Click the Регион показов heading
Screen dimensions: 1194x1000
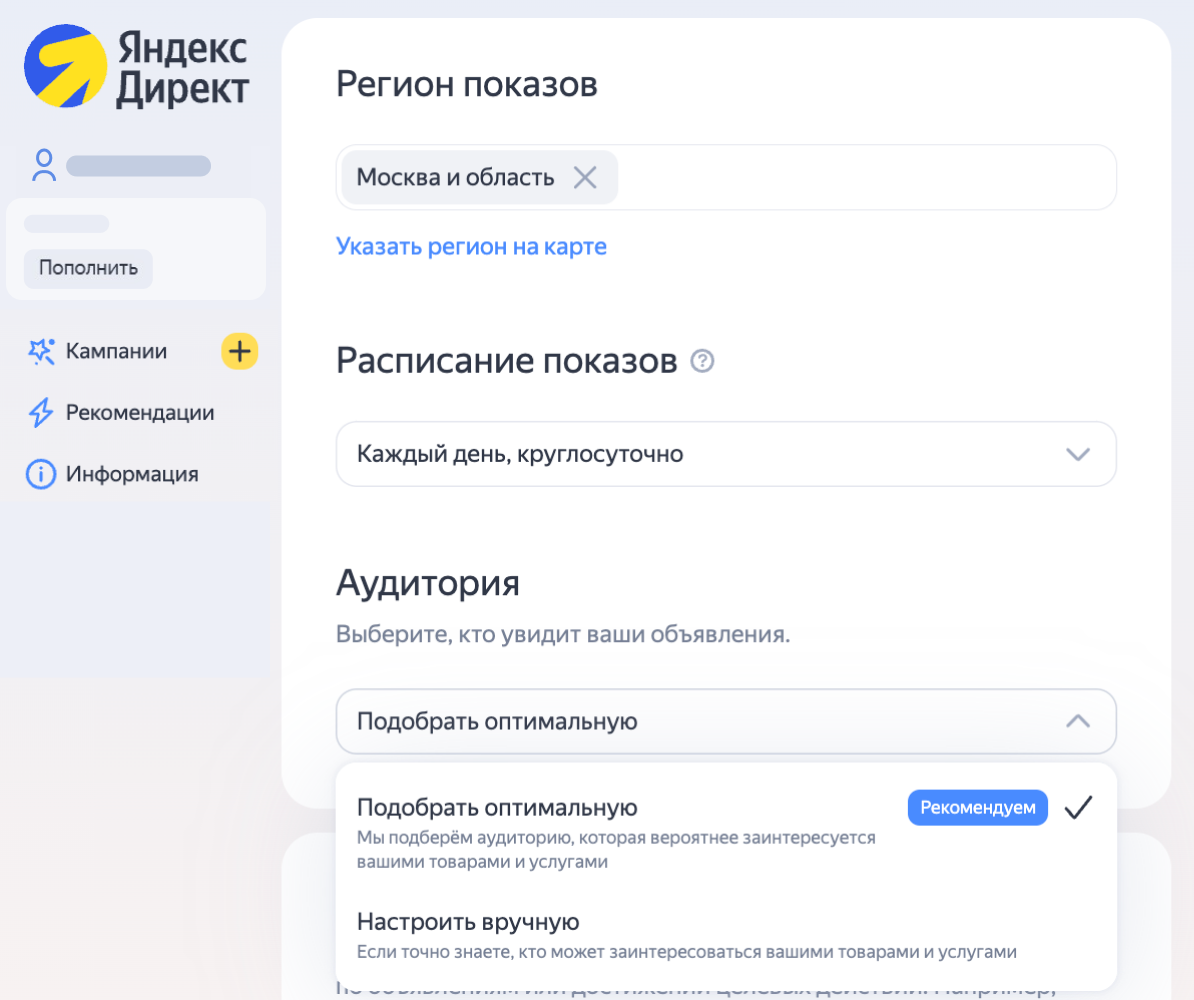[467, 84]
